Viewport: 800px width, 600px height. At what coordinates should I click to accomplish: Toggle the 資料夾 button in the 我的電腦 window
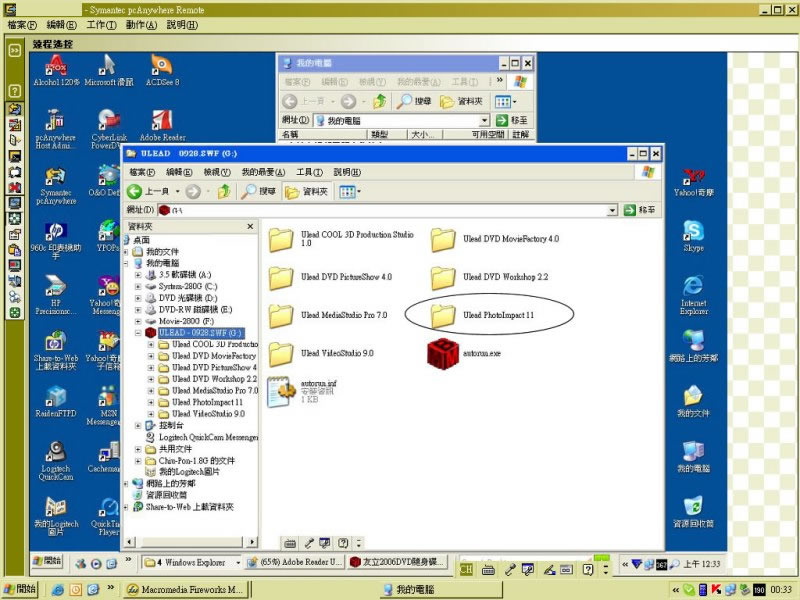tap(461, 102)
